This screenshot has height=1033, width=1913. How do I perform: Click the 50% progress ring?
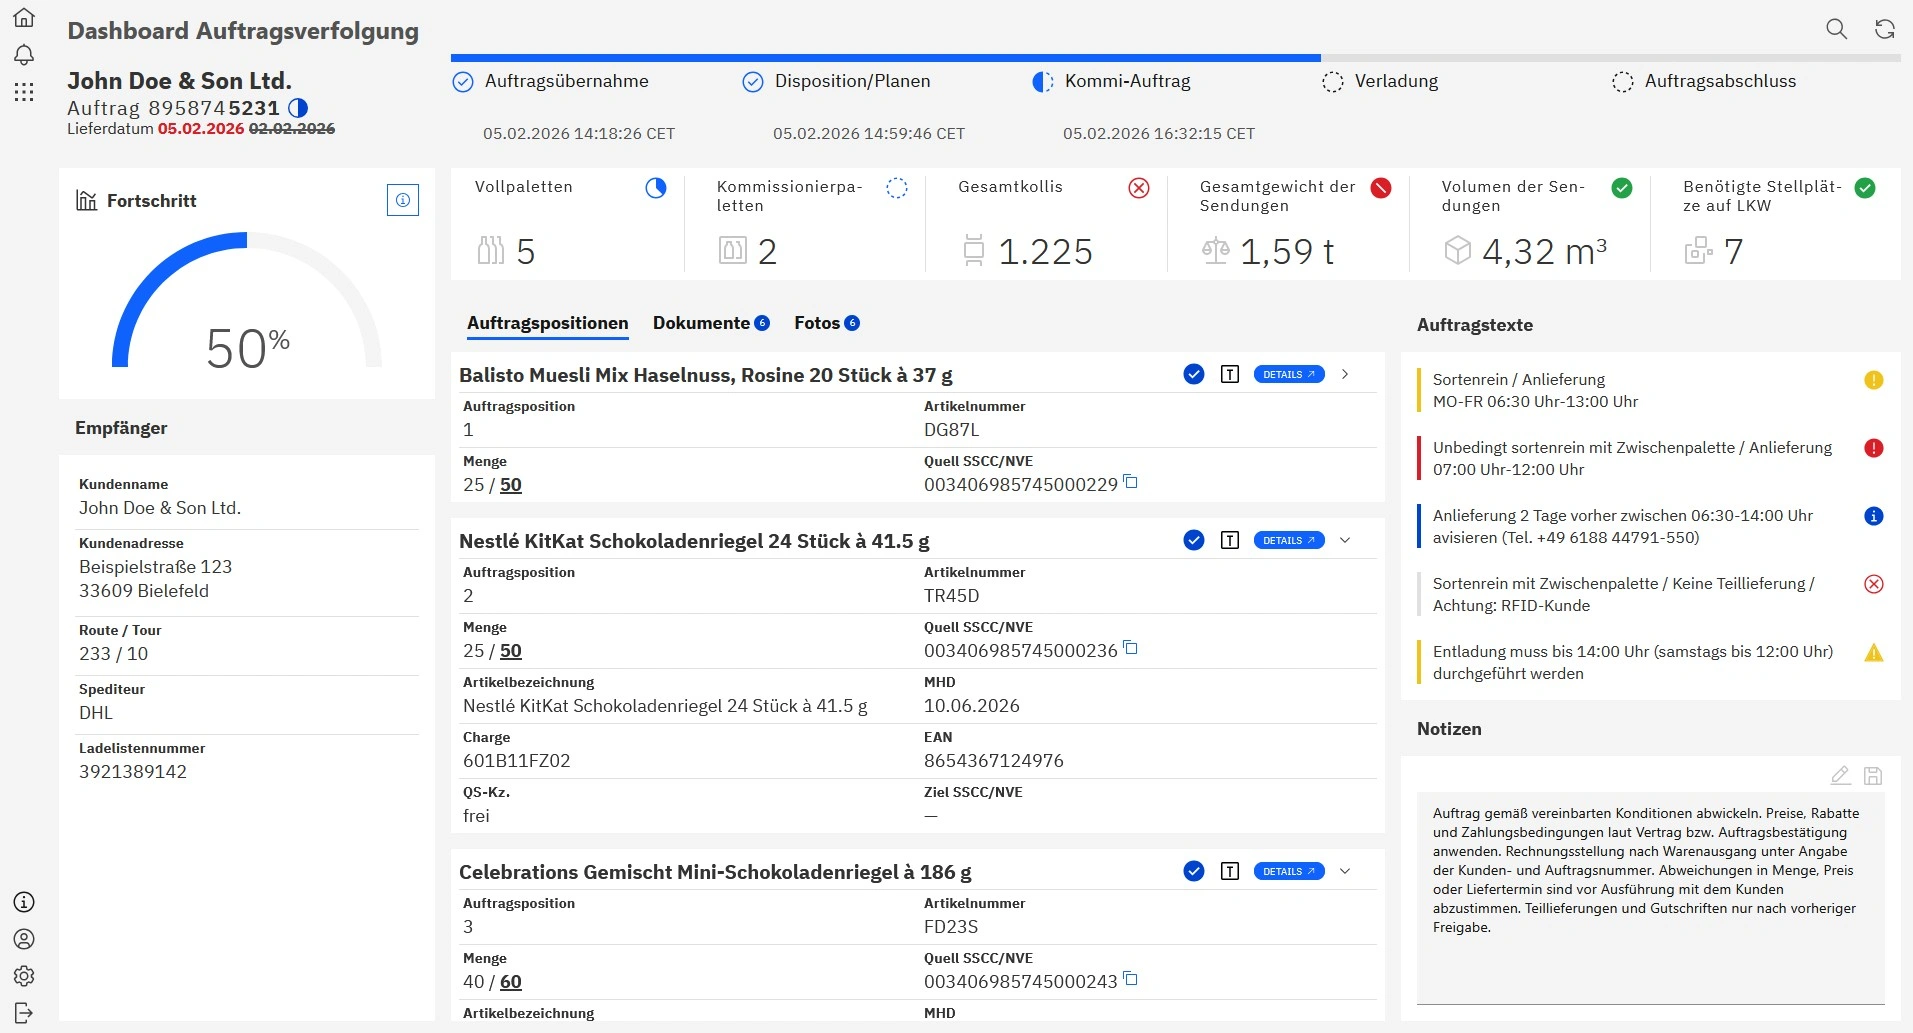247,345
